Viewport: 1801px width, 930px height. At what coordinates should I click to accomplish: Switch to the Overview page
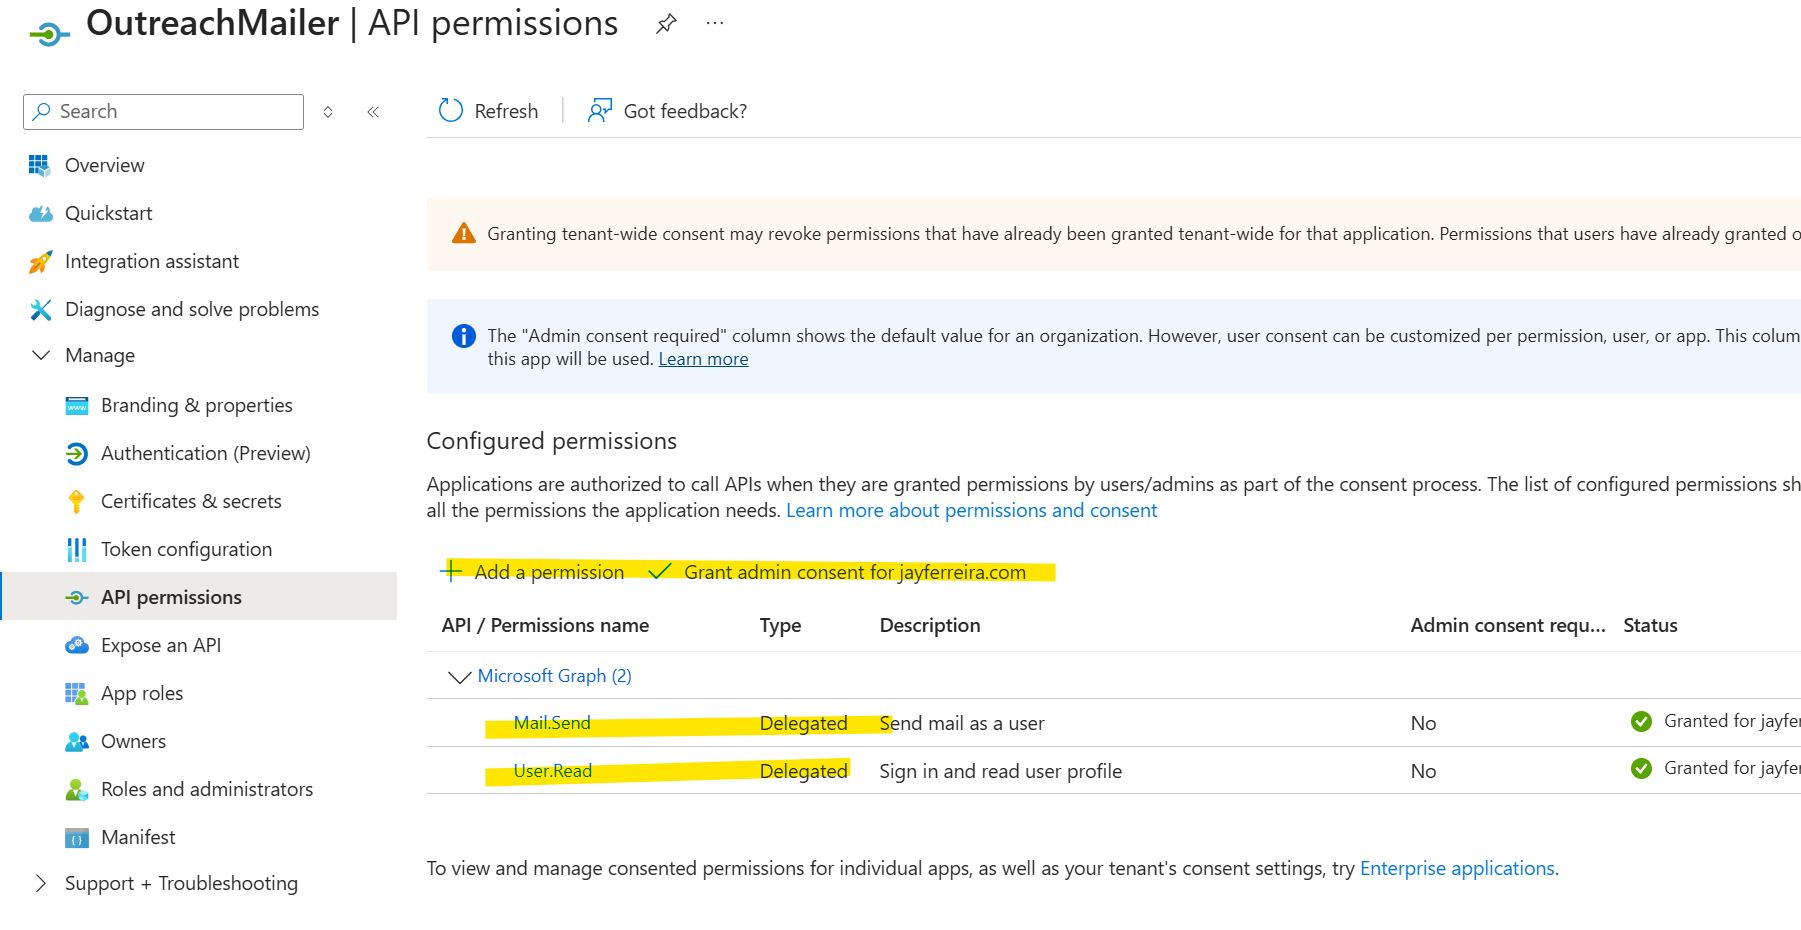tap(104, 165)
